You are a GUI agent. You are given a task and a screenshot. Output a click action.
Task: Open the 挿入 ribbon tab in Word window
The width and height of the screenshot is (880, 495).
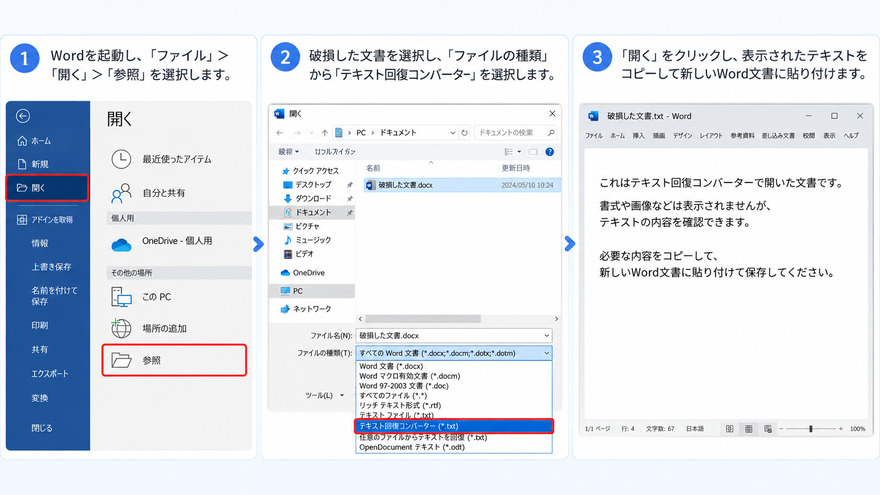pos(639,136)
